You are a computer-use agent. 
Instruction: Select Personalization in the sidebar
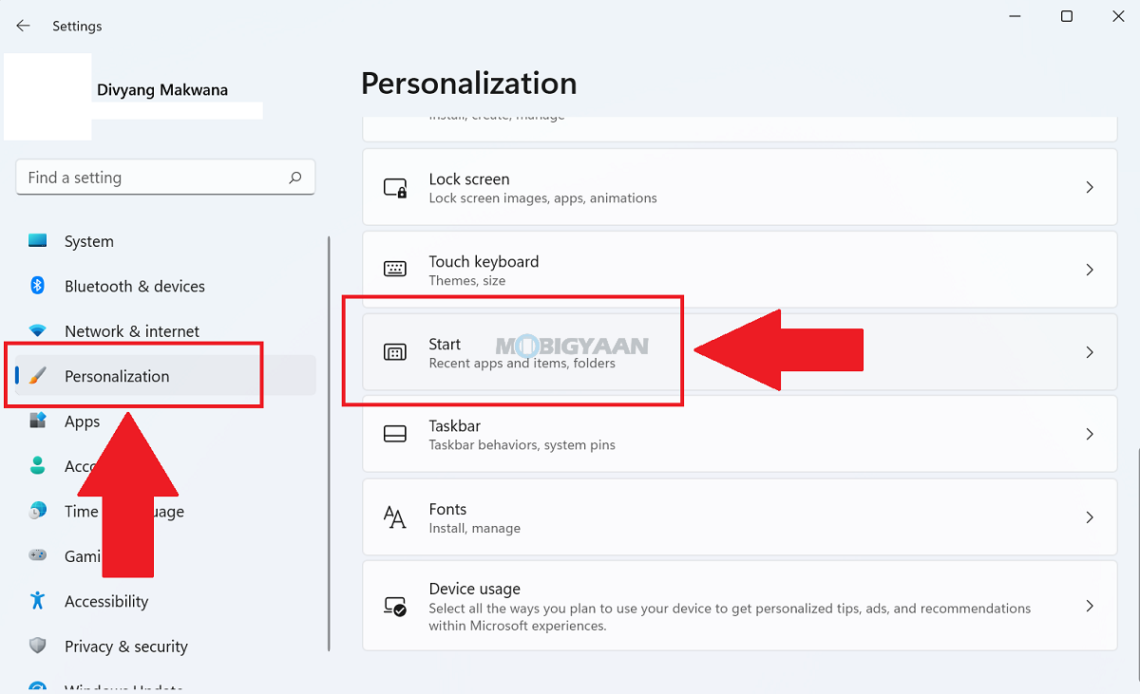(117, 376)
